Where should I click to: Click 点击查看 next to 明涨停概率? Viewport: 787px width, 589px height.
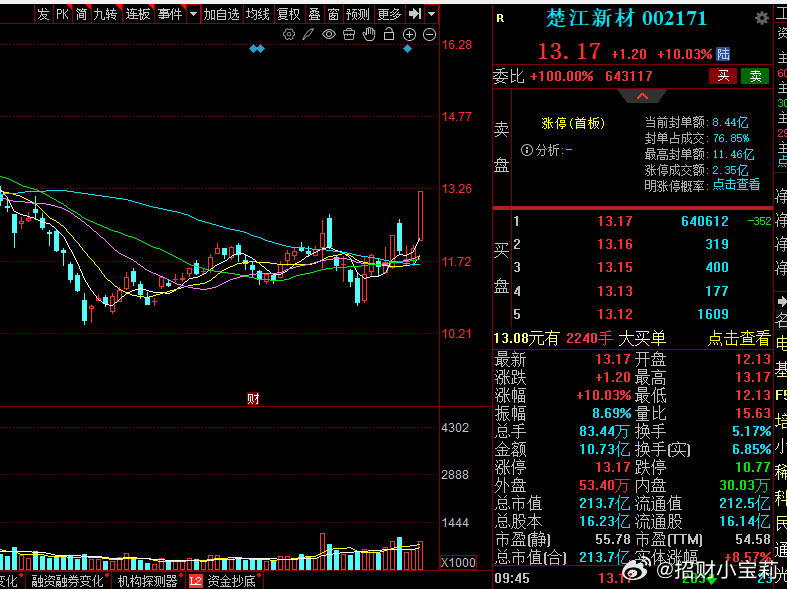click(x=736, y=185)
